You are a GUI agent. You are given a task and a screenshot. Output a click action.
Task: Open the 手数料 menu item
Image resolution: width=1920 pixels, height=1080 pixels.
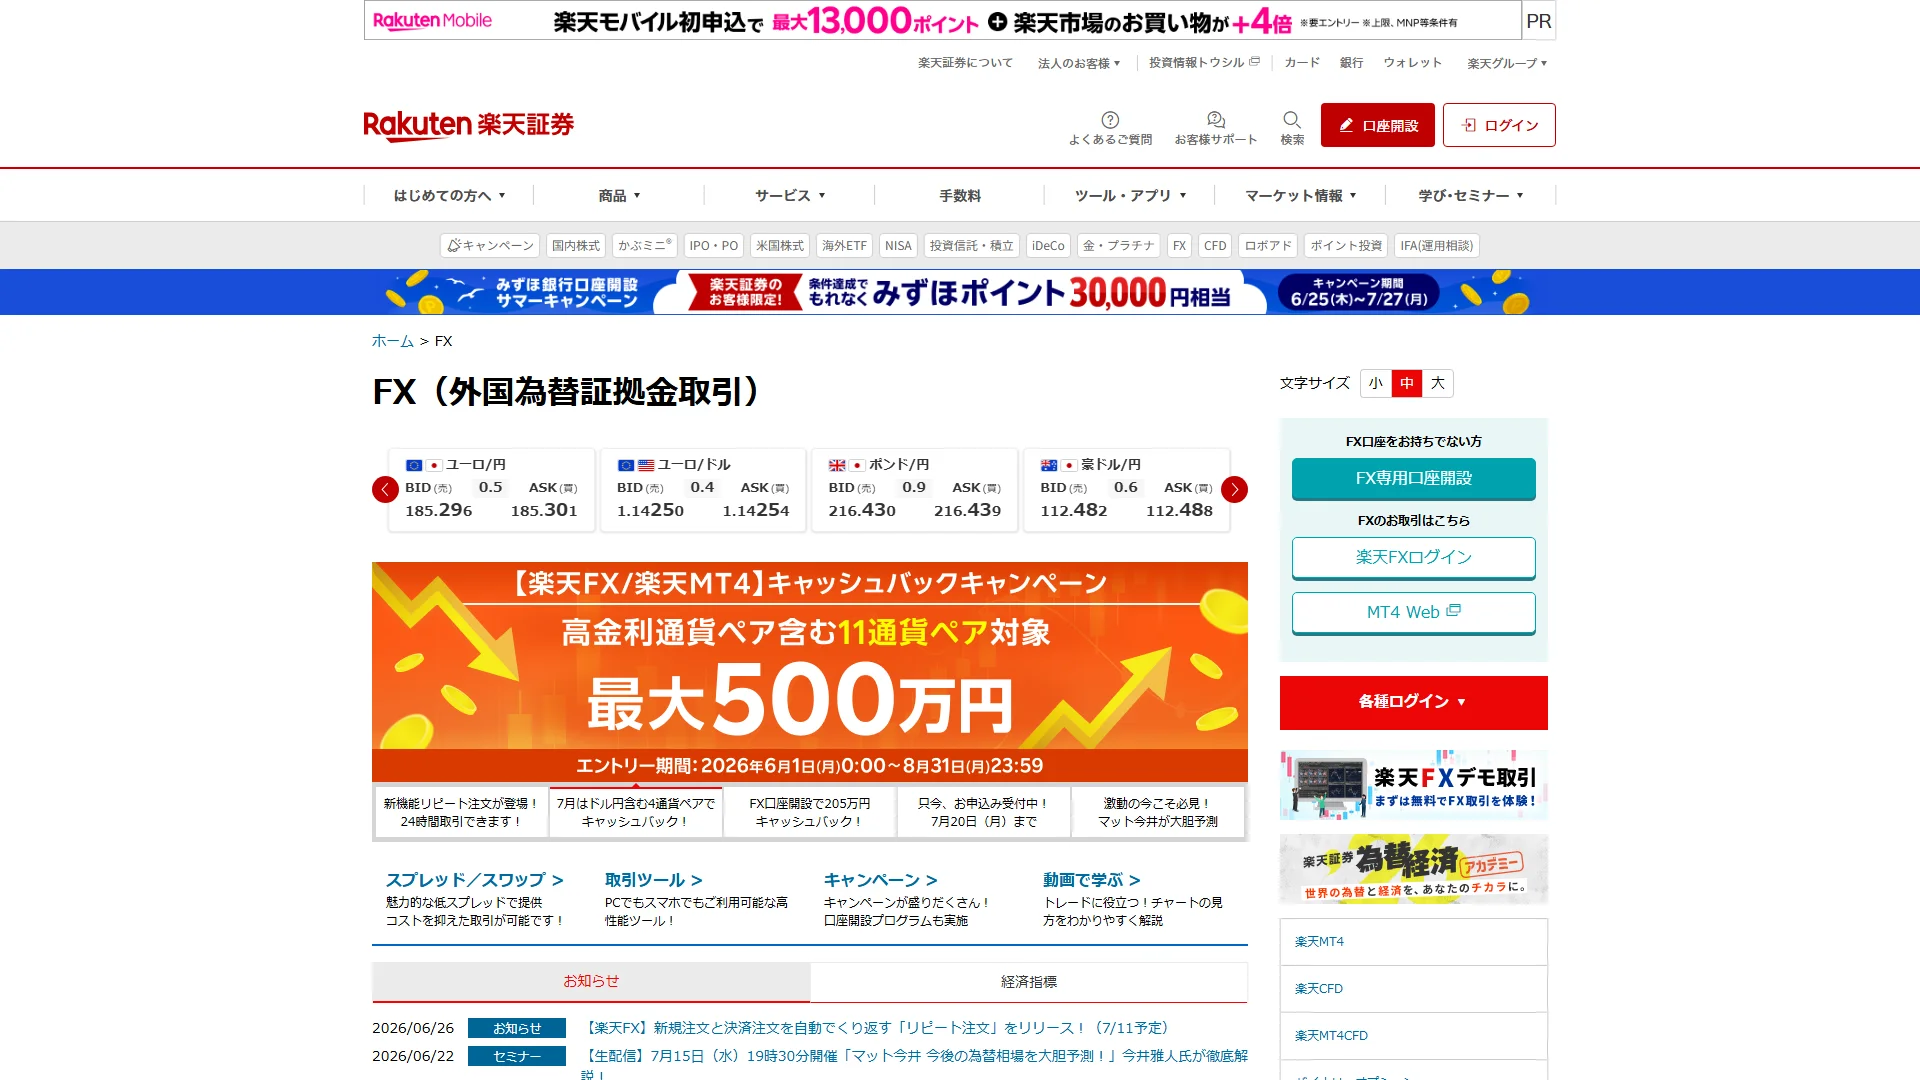960,196
